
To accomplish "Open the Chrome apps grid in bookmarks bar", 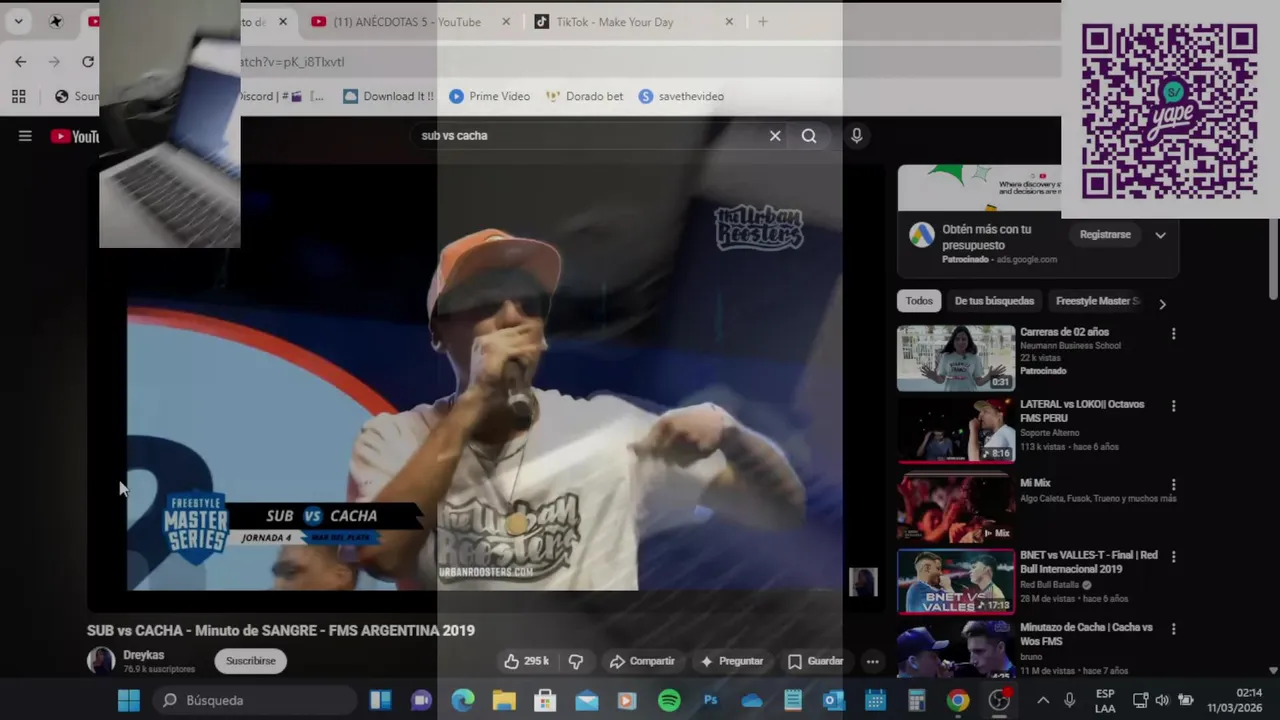I will 18,96.
